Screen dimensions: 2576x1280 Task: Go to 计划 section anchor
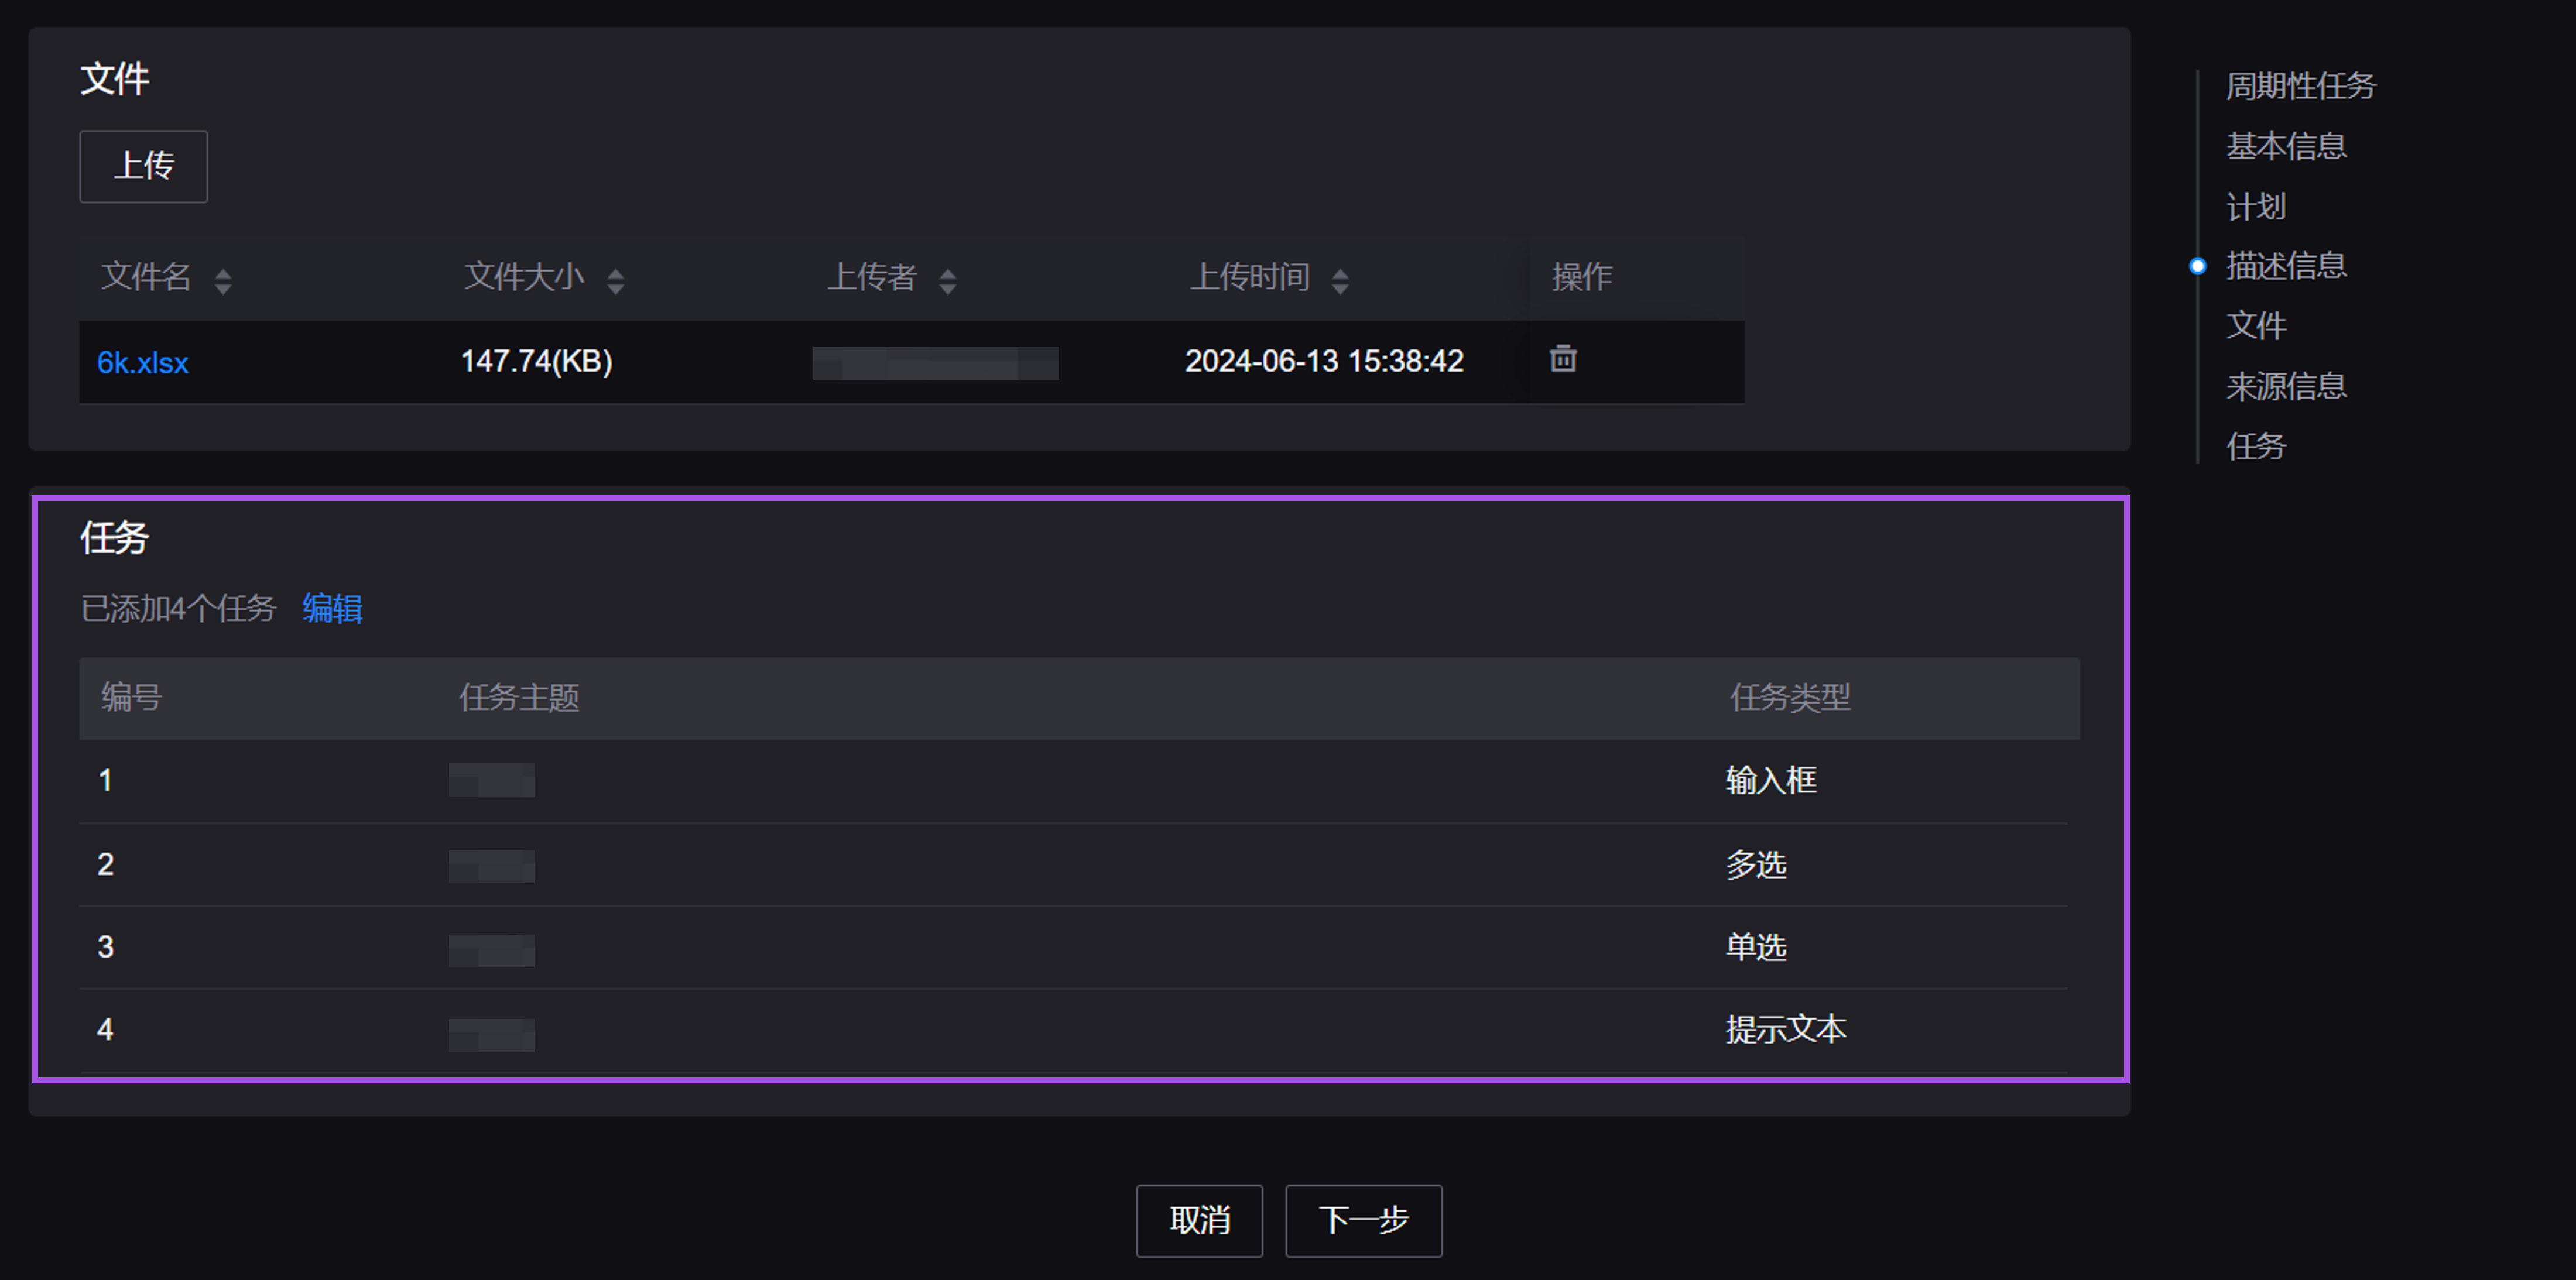(x=2256, y=206)
